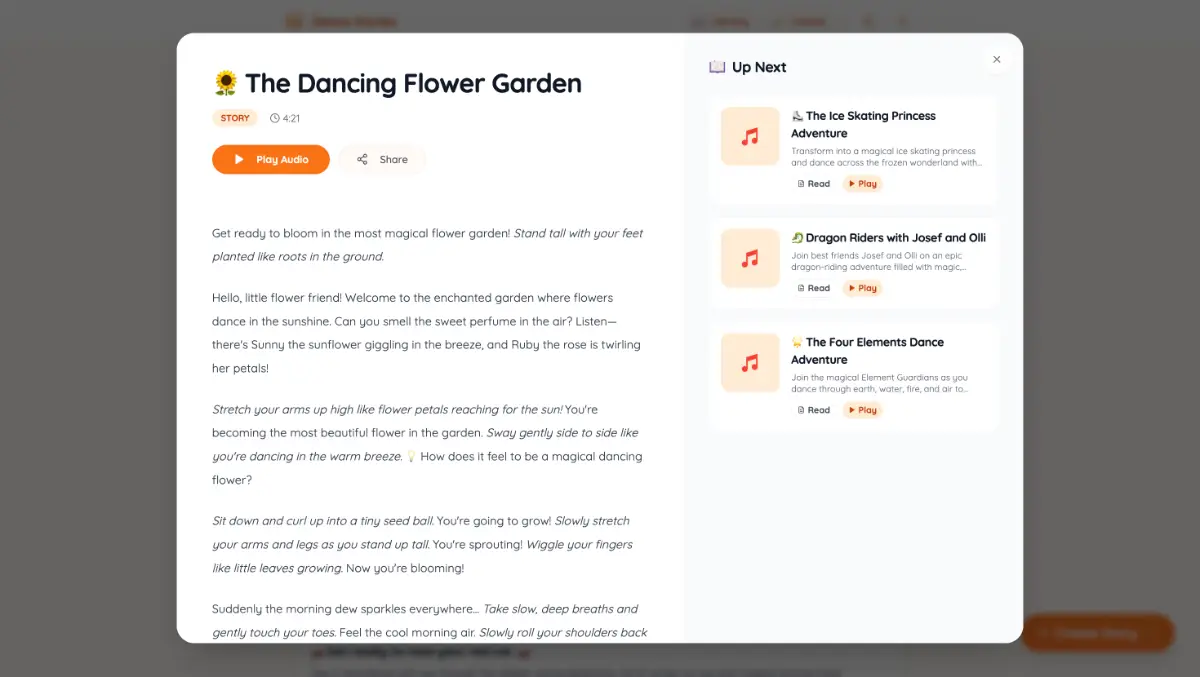
Task: Play The Ice Skating Princess Adventure
Action: (862, 184)
